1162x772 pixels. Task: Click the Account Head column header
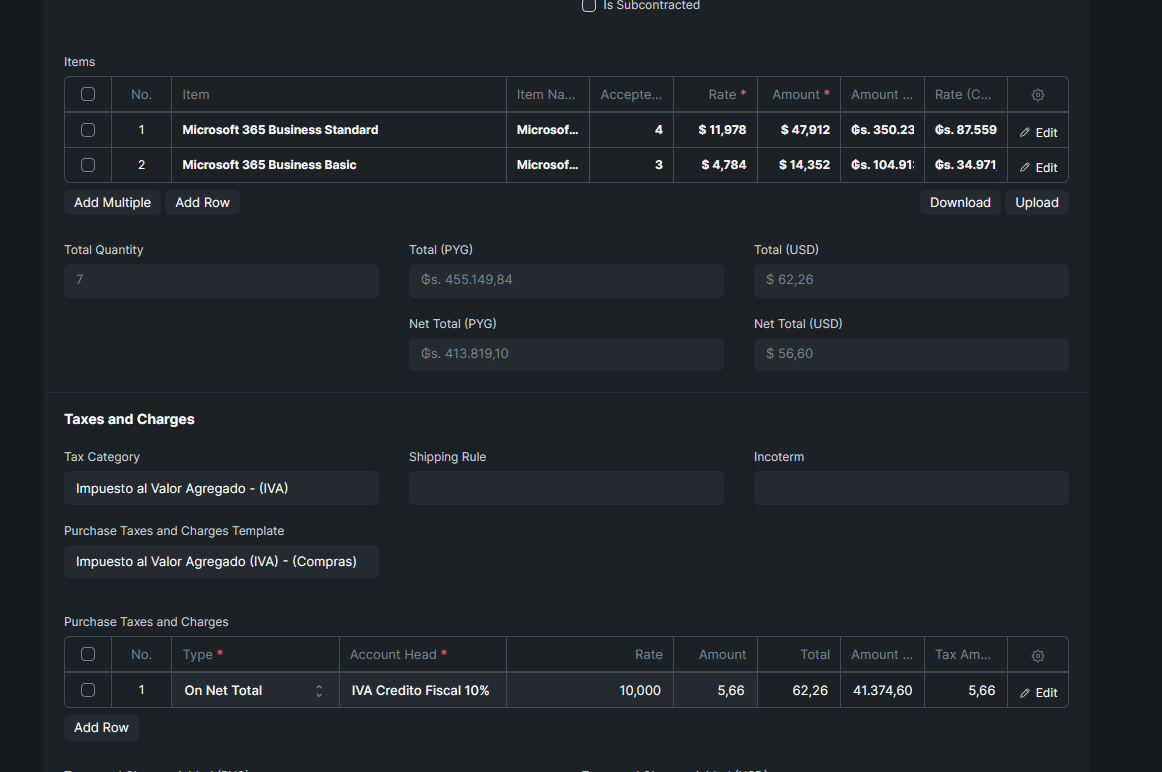point(423,654)
